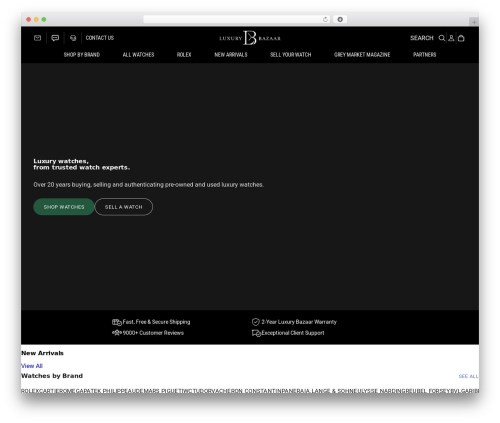The height and width of the screenshot is (423, 500).
Task: Click 'Exceptional Client Support' text
Action: [293, 333]
